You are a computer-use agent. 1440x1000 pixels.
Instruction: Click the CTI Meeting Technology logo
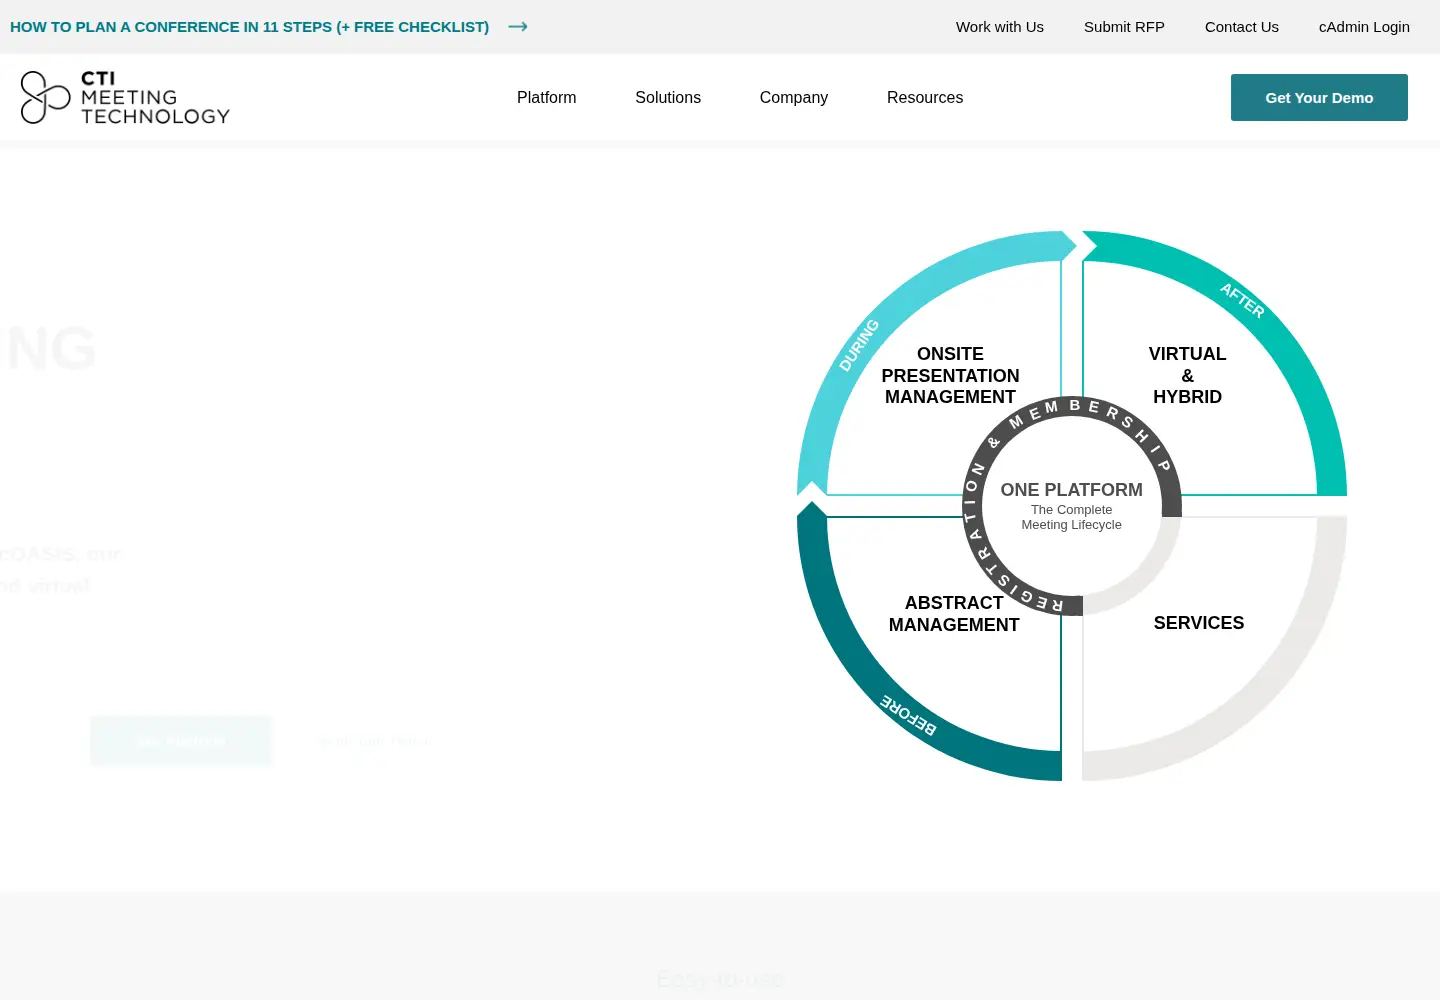coord(125,97)
